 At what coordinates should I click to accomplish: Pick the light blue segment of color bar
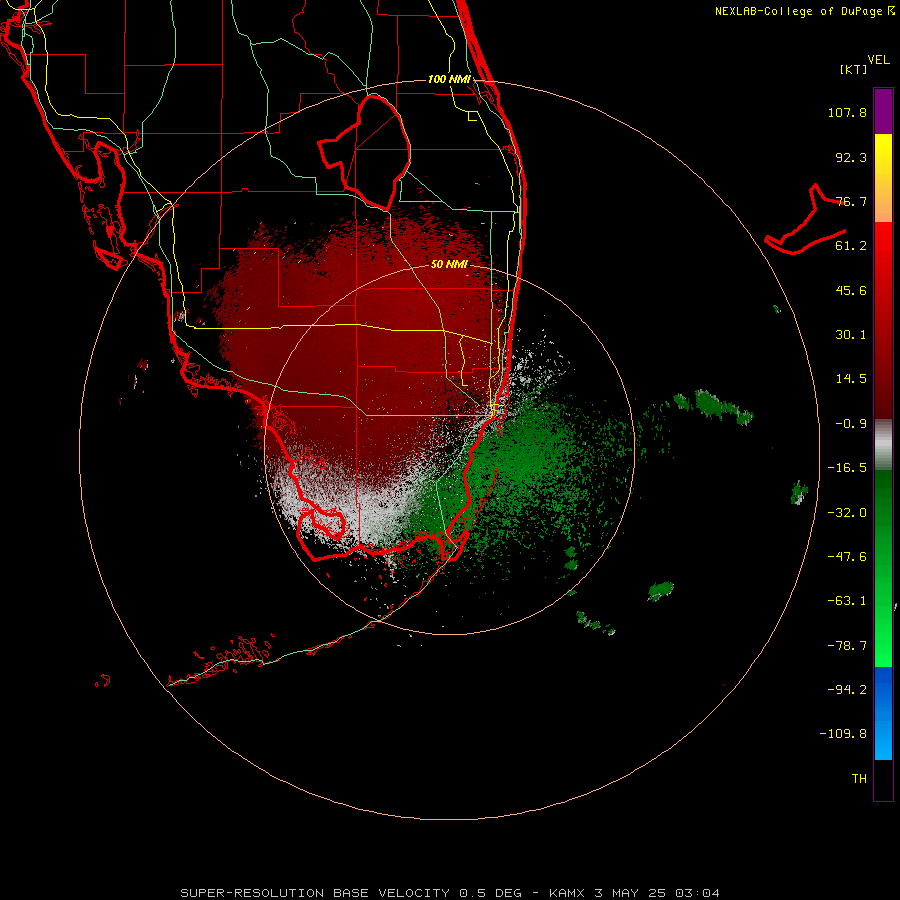tap(883, 738)
